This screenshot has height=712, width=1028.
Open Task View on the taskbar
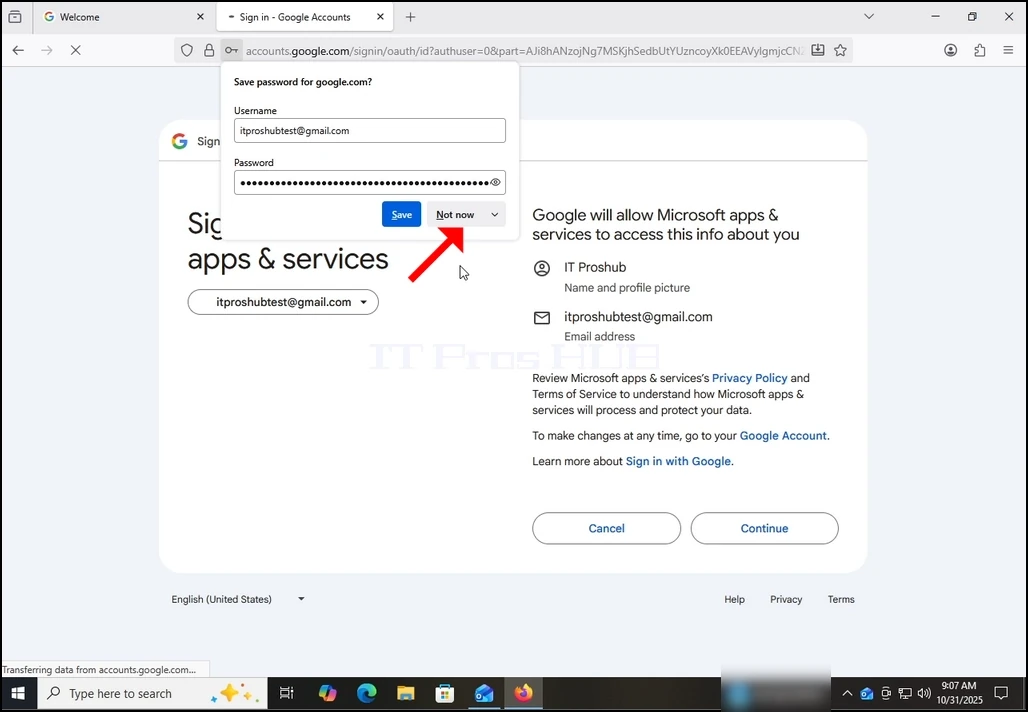[287, 694]
